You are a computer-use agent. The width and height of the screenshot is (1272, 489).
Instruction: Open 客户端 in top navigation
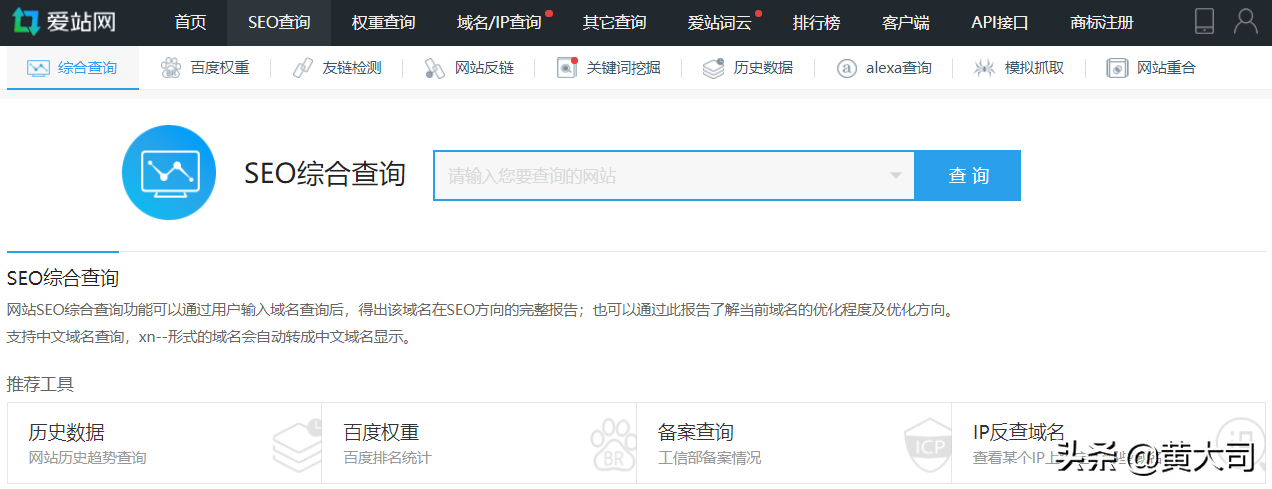pos(906,22)
